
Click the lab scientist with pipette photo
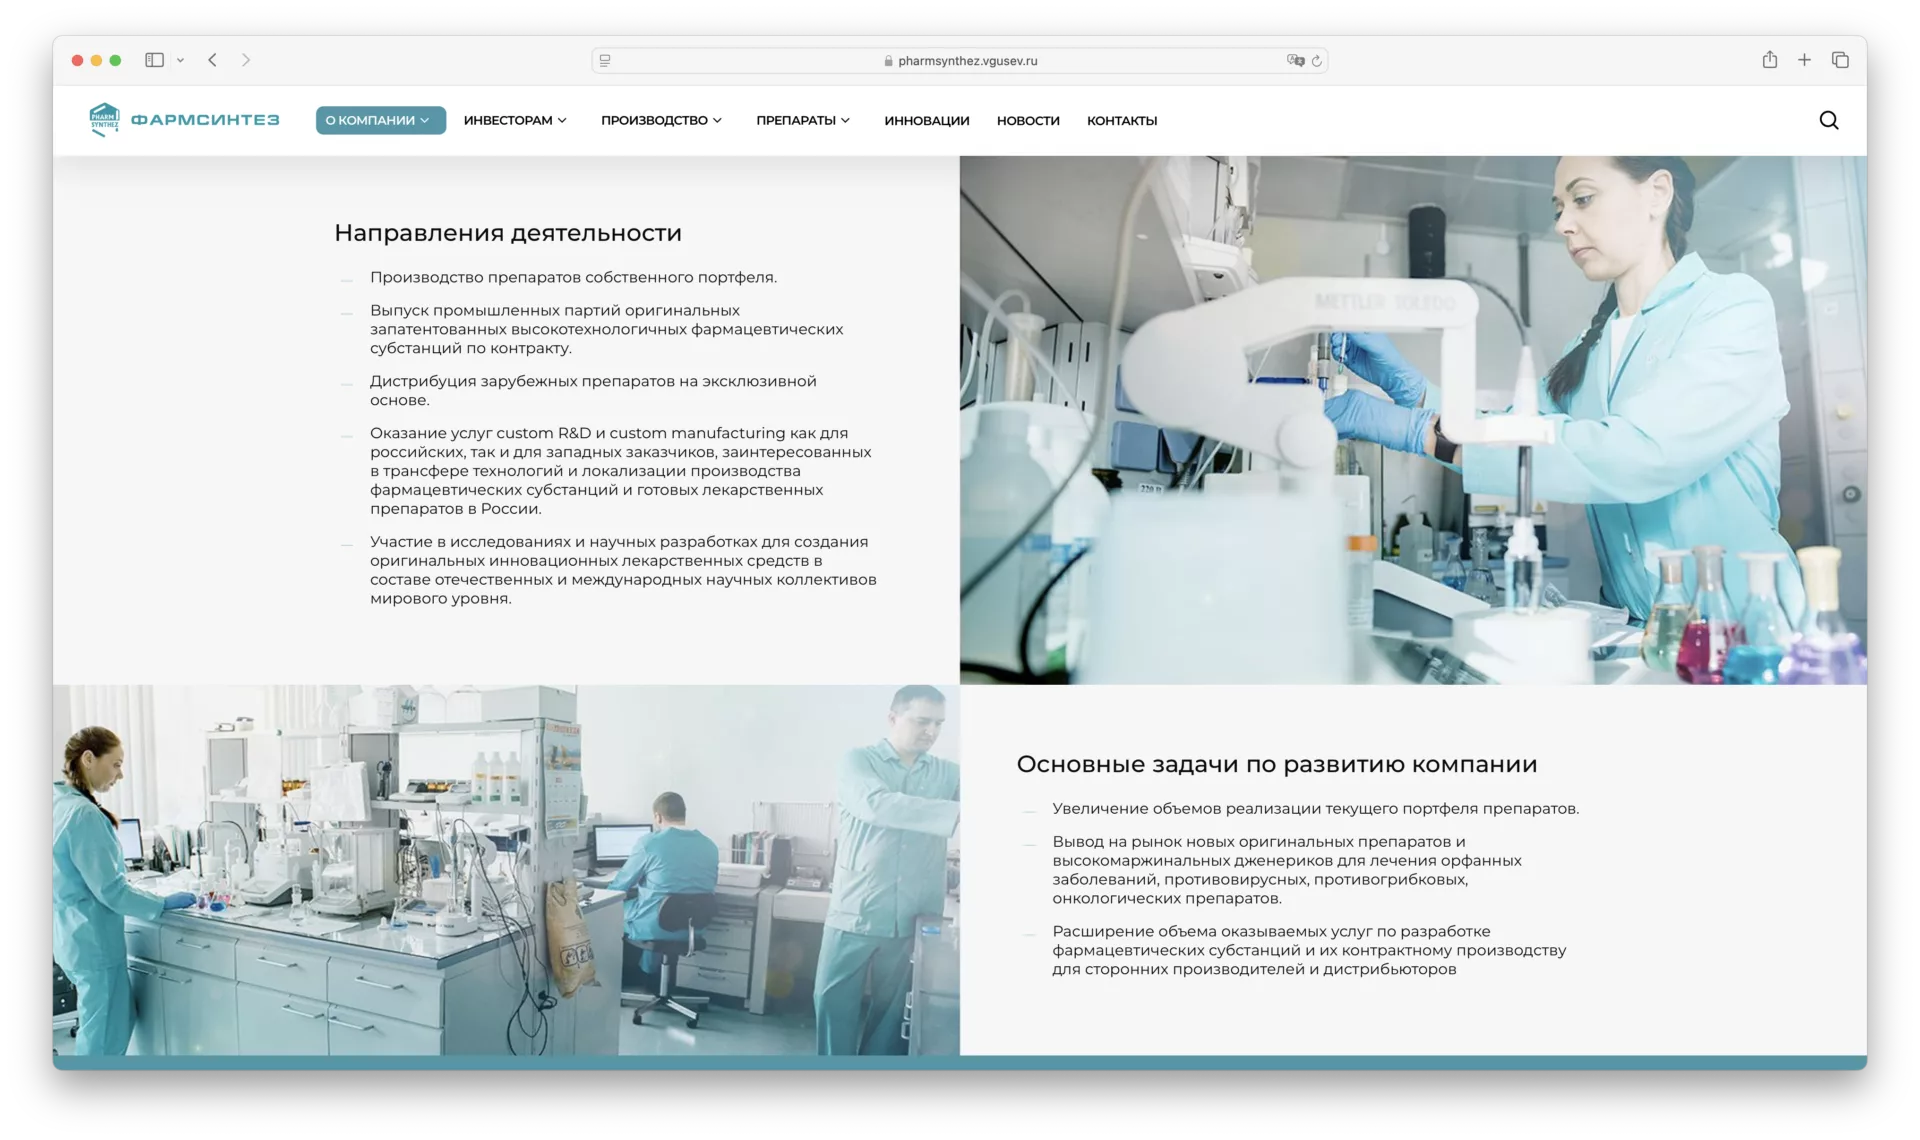1413,420
